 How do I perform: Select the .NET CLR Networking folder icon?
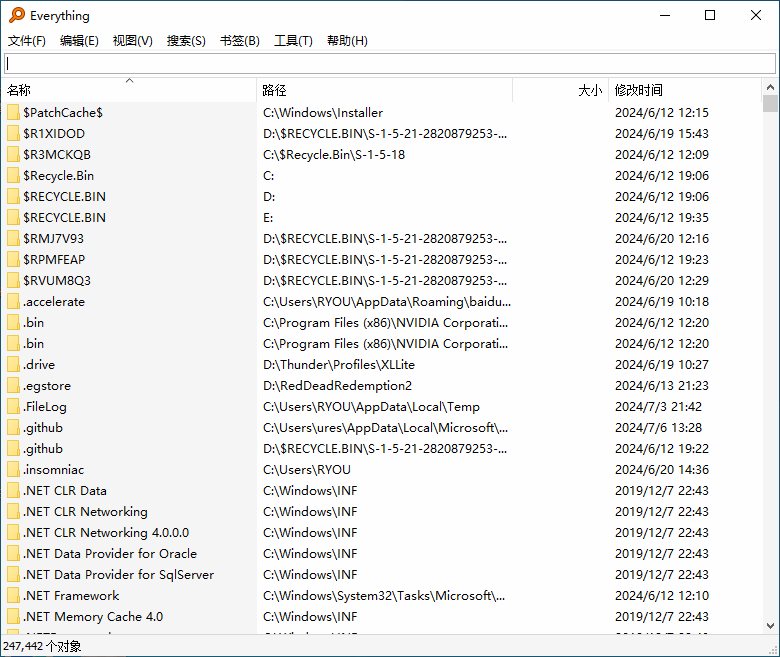click(x=13, y=511)
